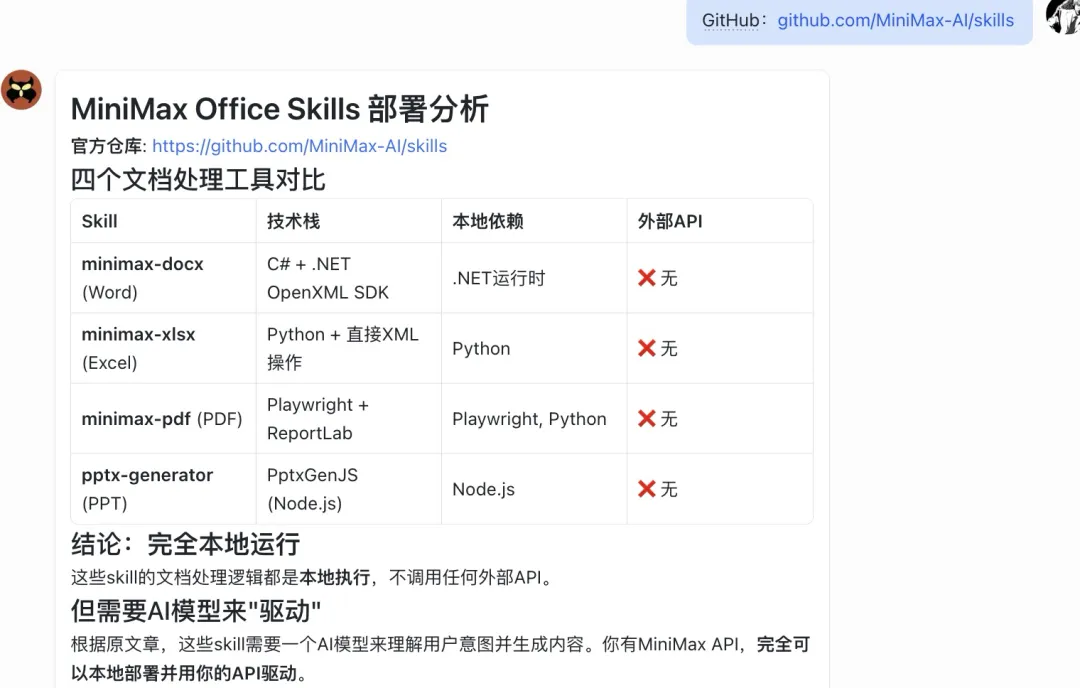Select the "minimax-docx (Word)" cell
This screenshot has width=1080, height=688.
click(164, 278)
